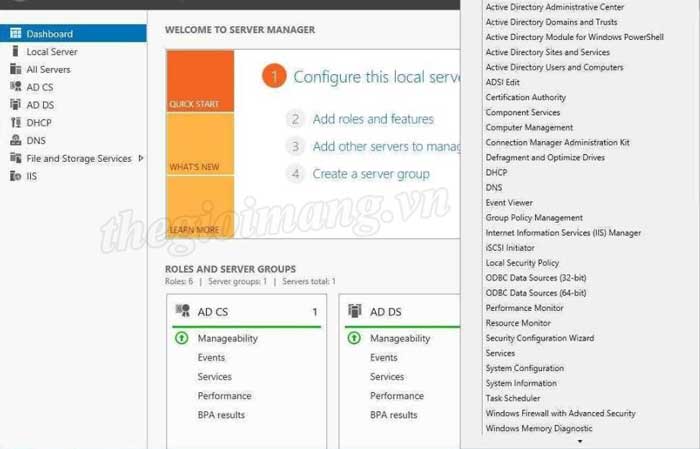Viewport: 700px width, 449px height.
Task: Open Security Configuration Wizard
Action: 540,338
